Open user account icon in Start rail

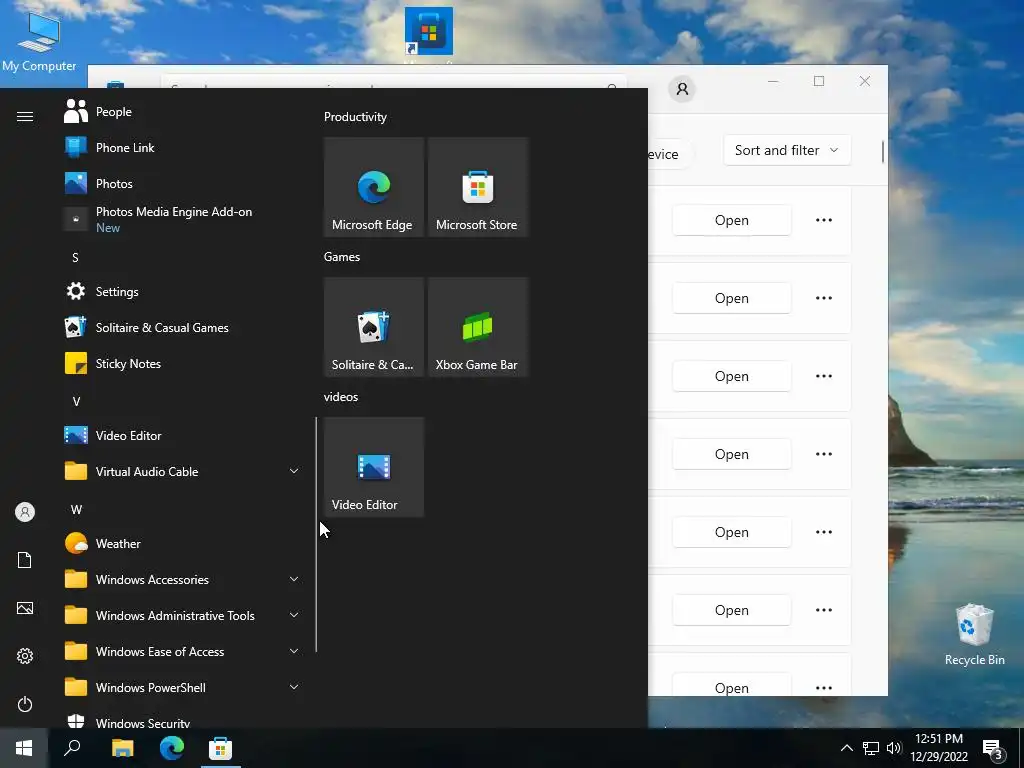click(x=25, y=512)
